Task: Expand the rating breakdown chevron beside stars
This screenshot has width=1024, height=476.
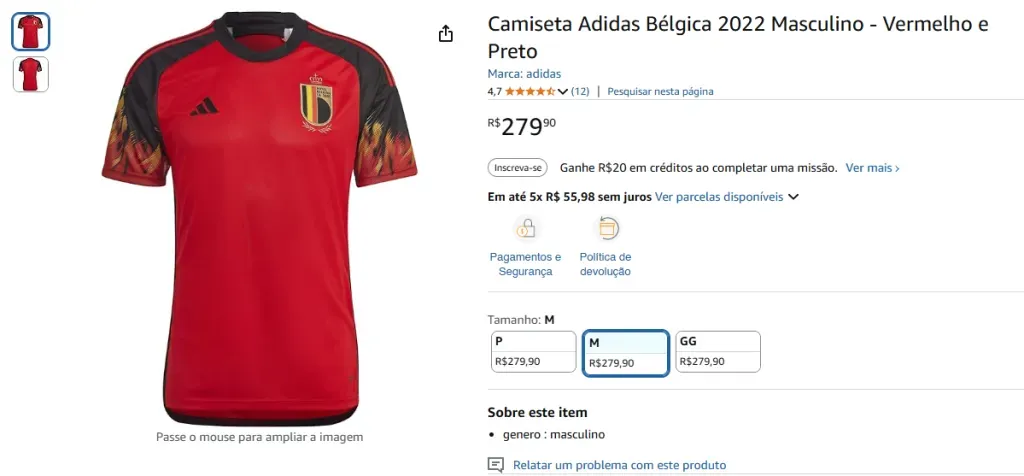Action: (563, 92)
